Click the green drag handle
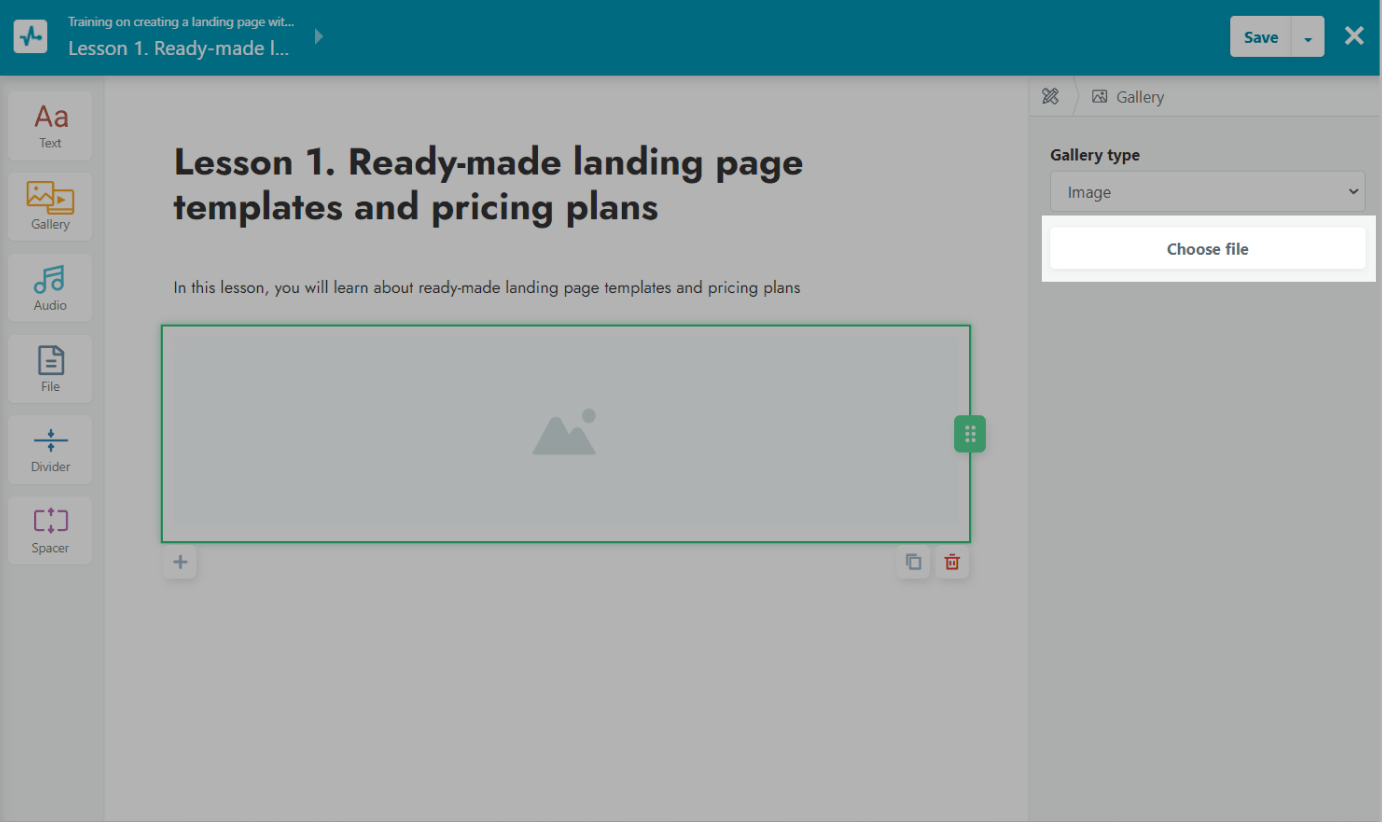This screenshot has width=1382, height=822. 969,434
